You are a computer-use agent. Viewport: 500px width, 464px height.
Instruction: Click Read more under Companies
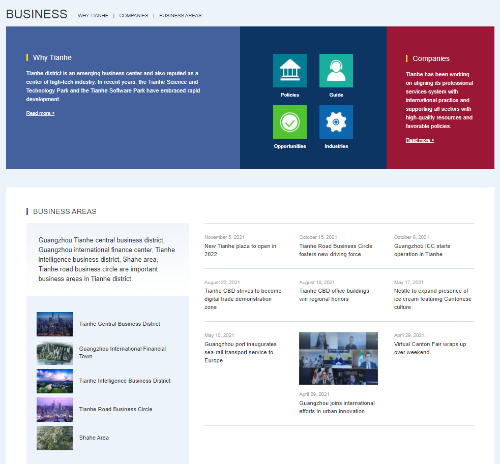[x=420, y=140]
